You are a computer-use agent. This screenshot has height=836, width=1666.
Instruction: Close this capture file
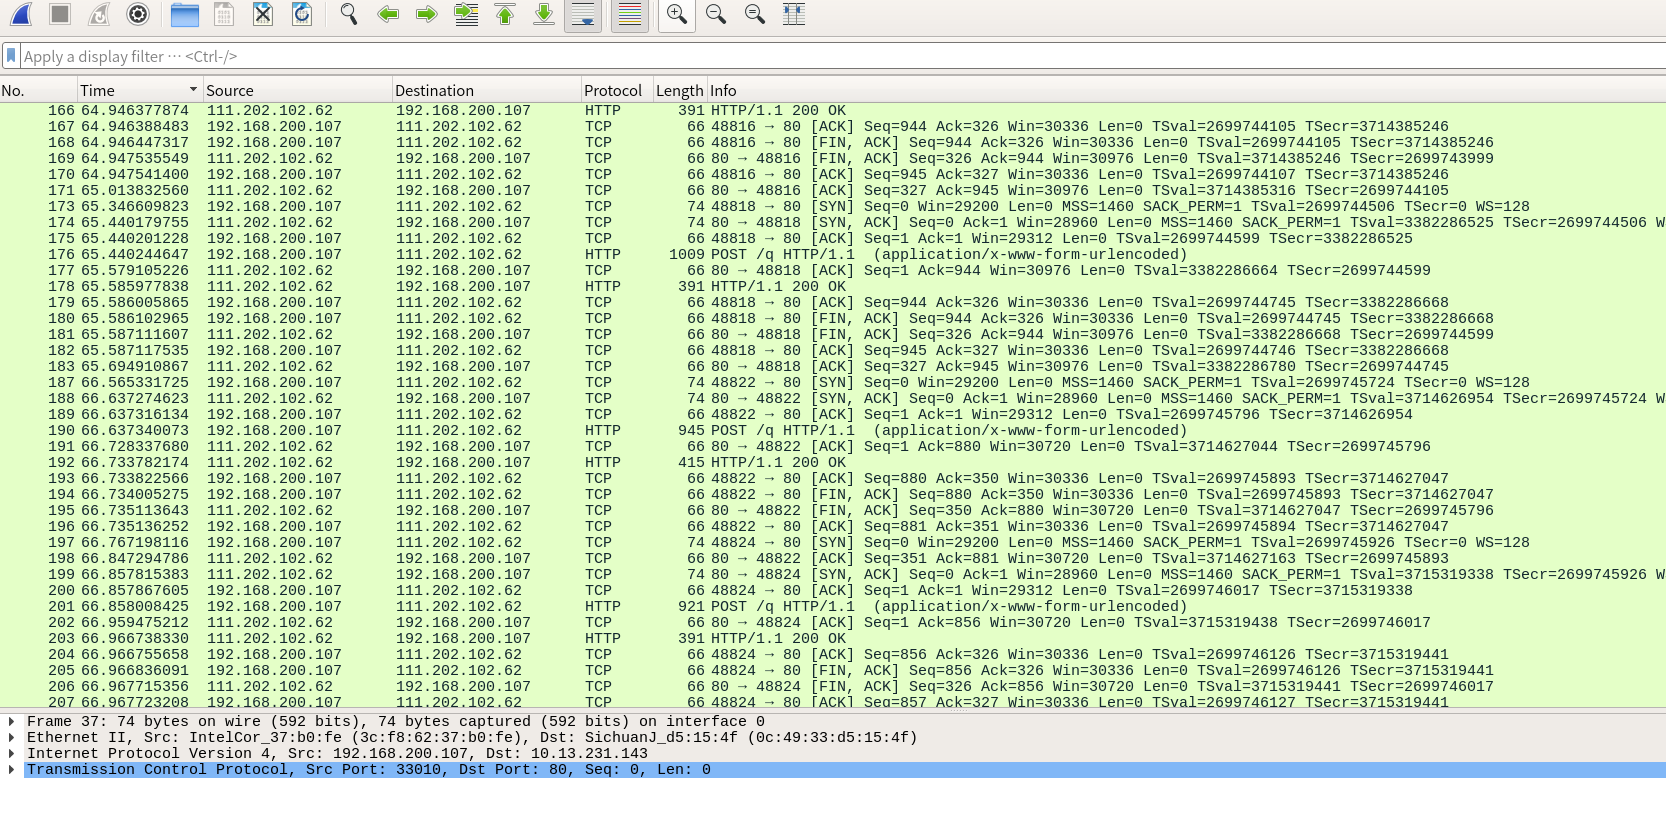tap(263, 14)
